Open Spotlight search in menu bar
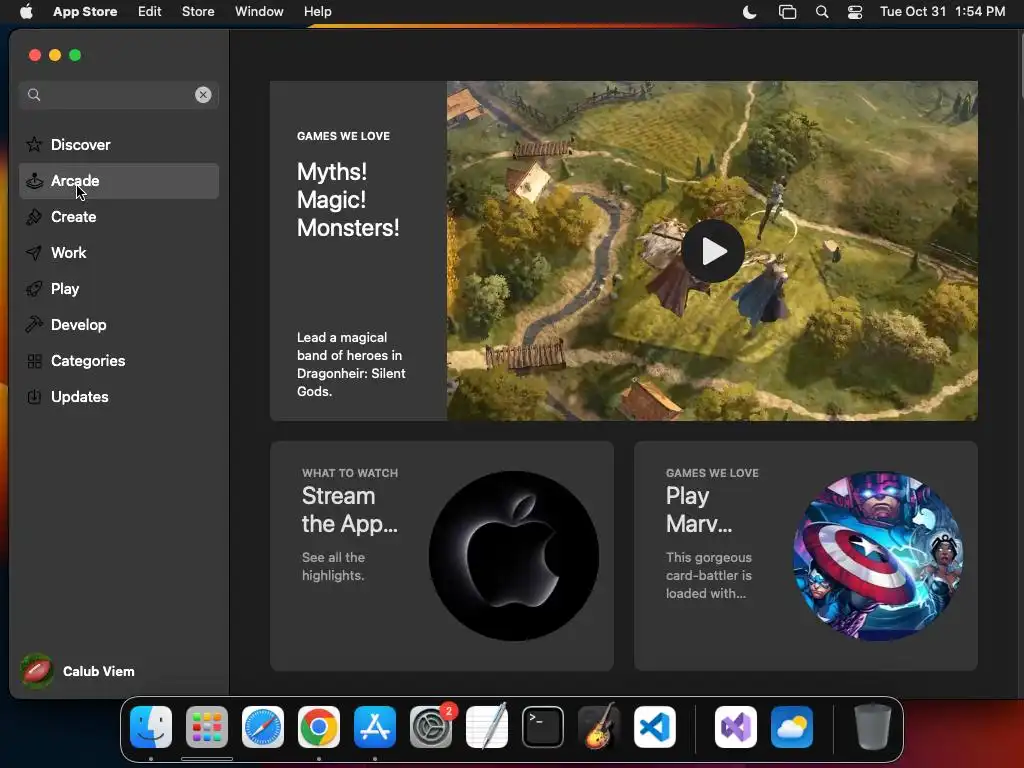This screenshot has height=768, width=1024. click(x=822, y=12)
